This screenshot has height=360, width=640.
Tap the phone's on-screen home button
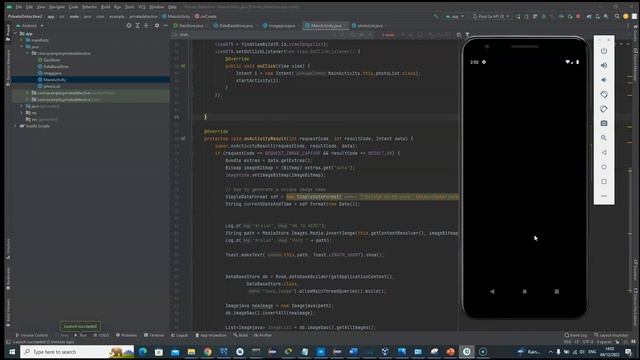pos(524,291)
